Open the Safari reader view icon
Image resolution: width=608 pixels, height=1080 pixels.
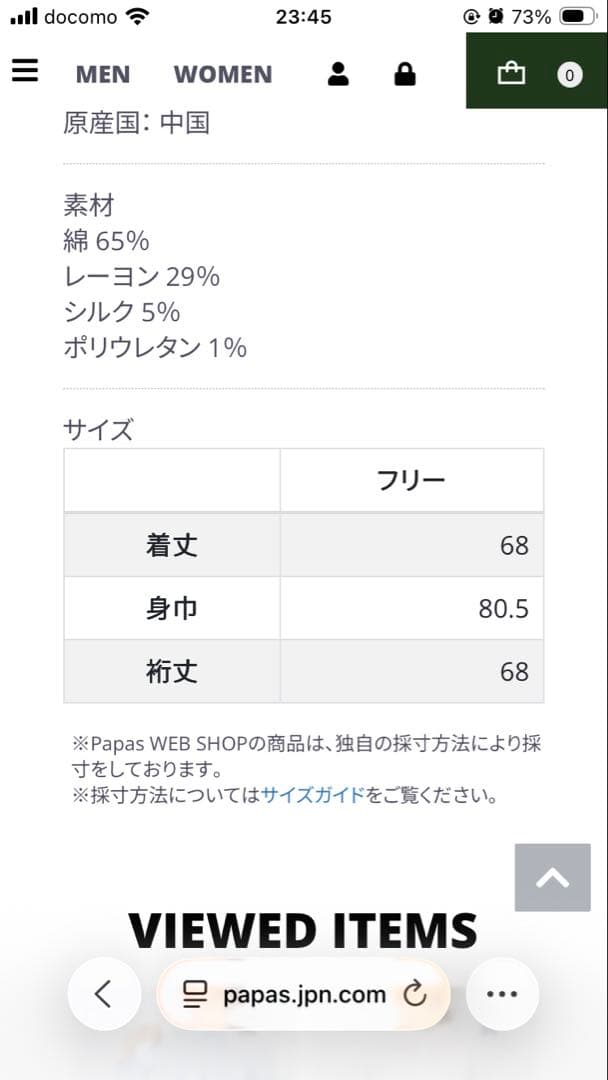point(193,994)
